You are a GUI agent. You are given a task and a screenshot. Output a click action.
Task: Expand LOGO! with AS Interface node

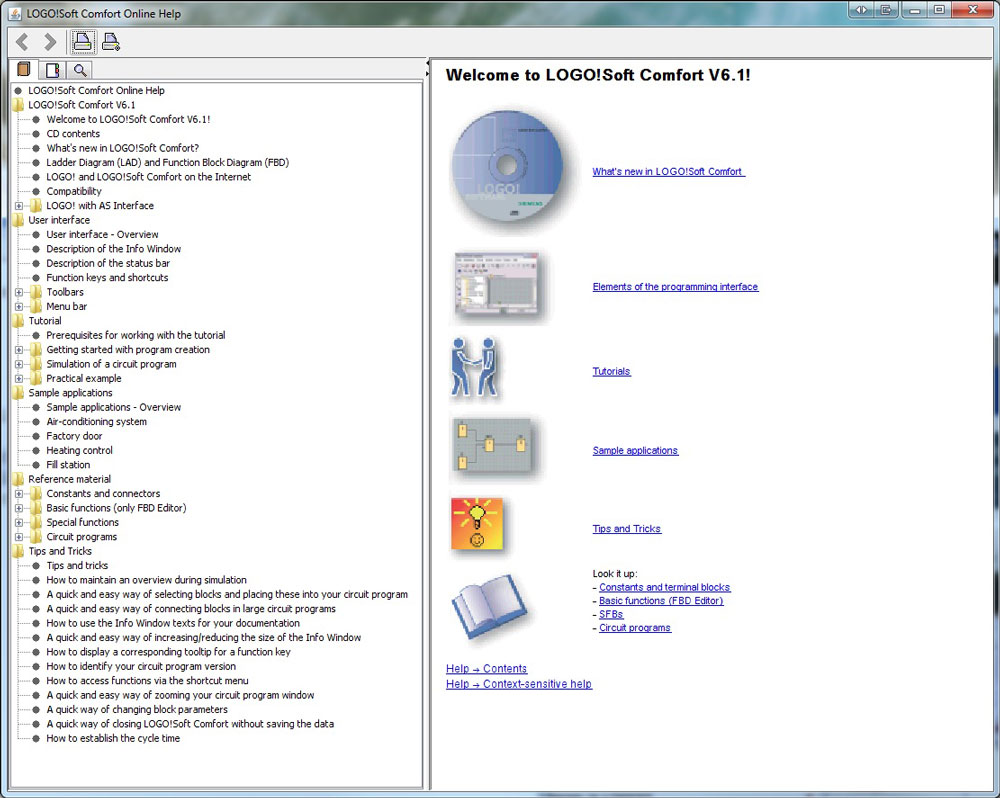click(19, 206)
